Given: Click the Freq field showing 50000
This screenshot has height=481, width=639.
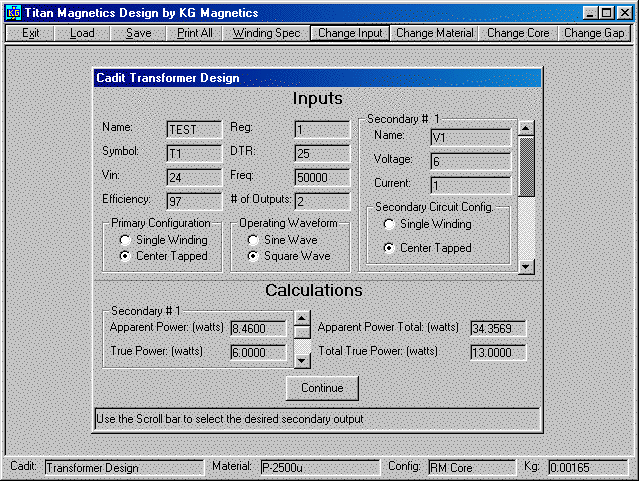Looking at the screenshot, I should point(322,177).
